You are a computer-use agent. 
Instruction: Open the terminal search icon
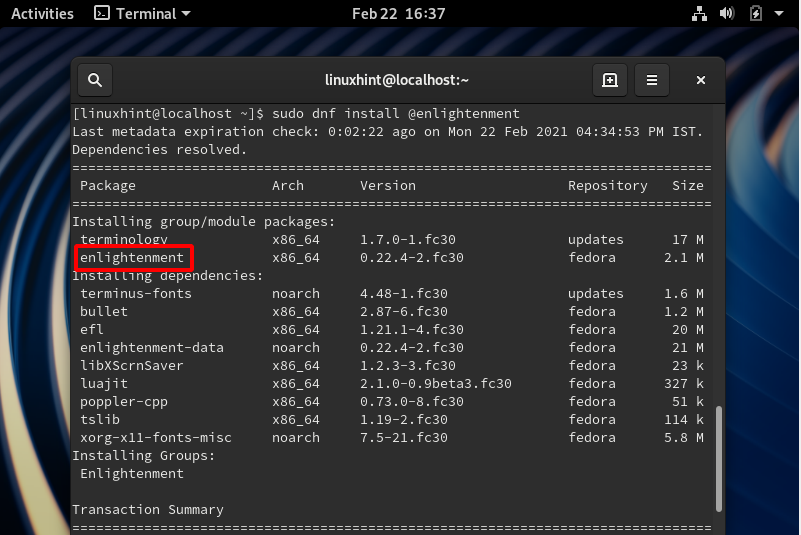tap(95, 80)
